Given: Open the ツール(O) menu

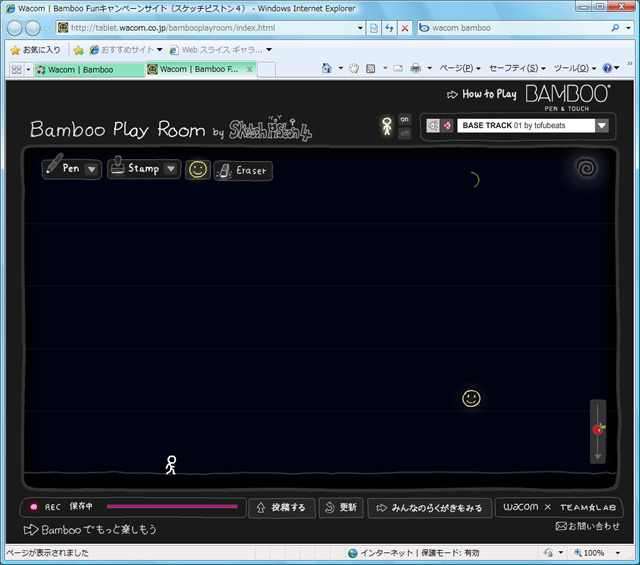Looking at the screenshot, I should coord(575,68).
